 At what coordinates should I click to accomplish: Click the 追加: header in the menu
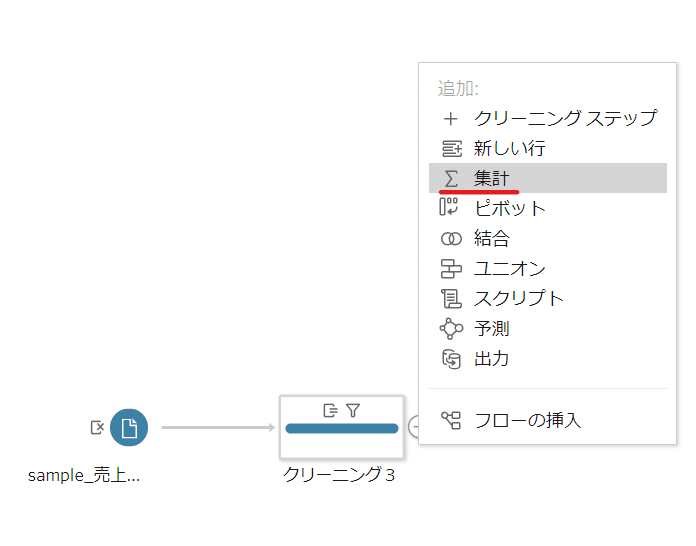458,88
